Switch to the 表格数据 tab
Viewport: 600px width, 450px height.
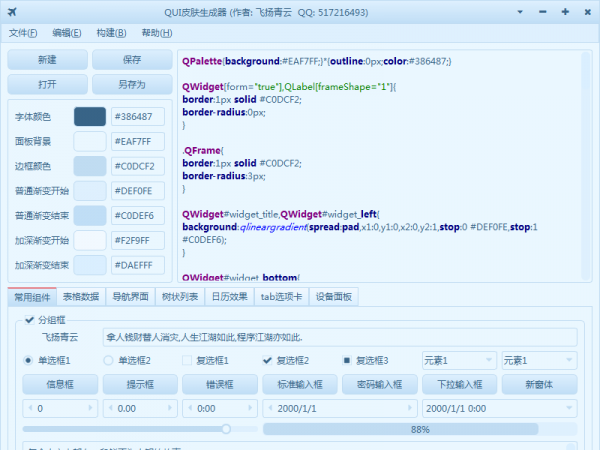pyautogui.click(x=80, y=296)
